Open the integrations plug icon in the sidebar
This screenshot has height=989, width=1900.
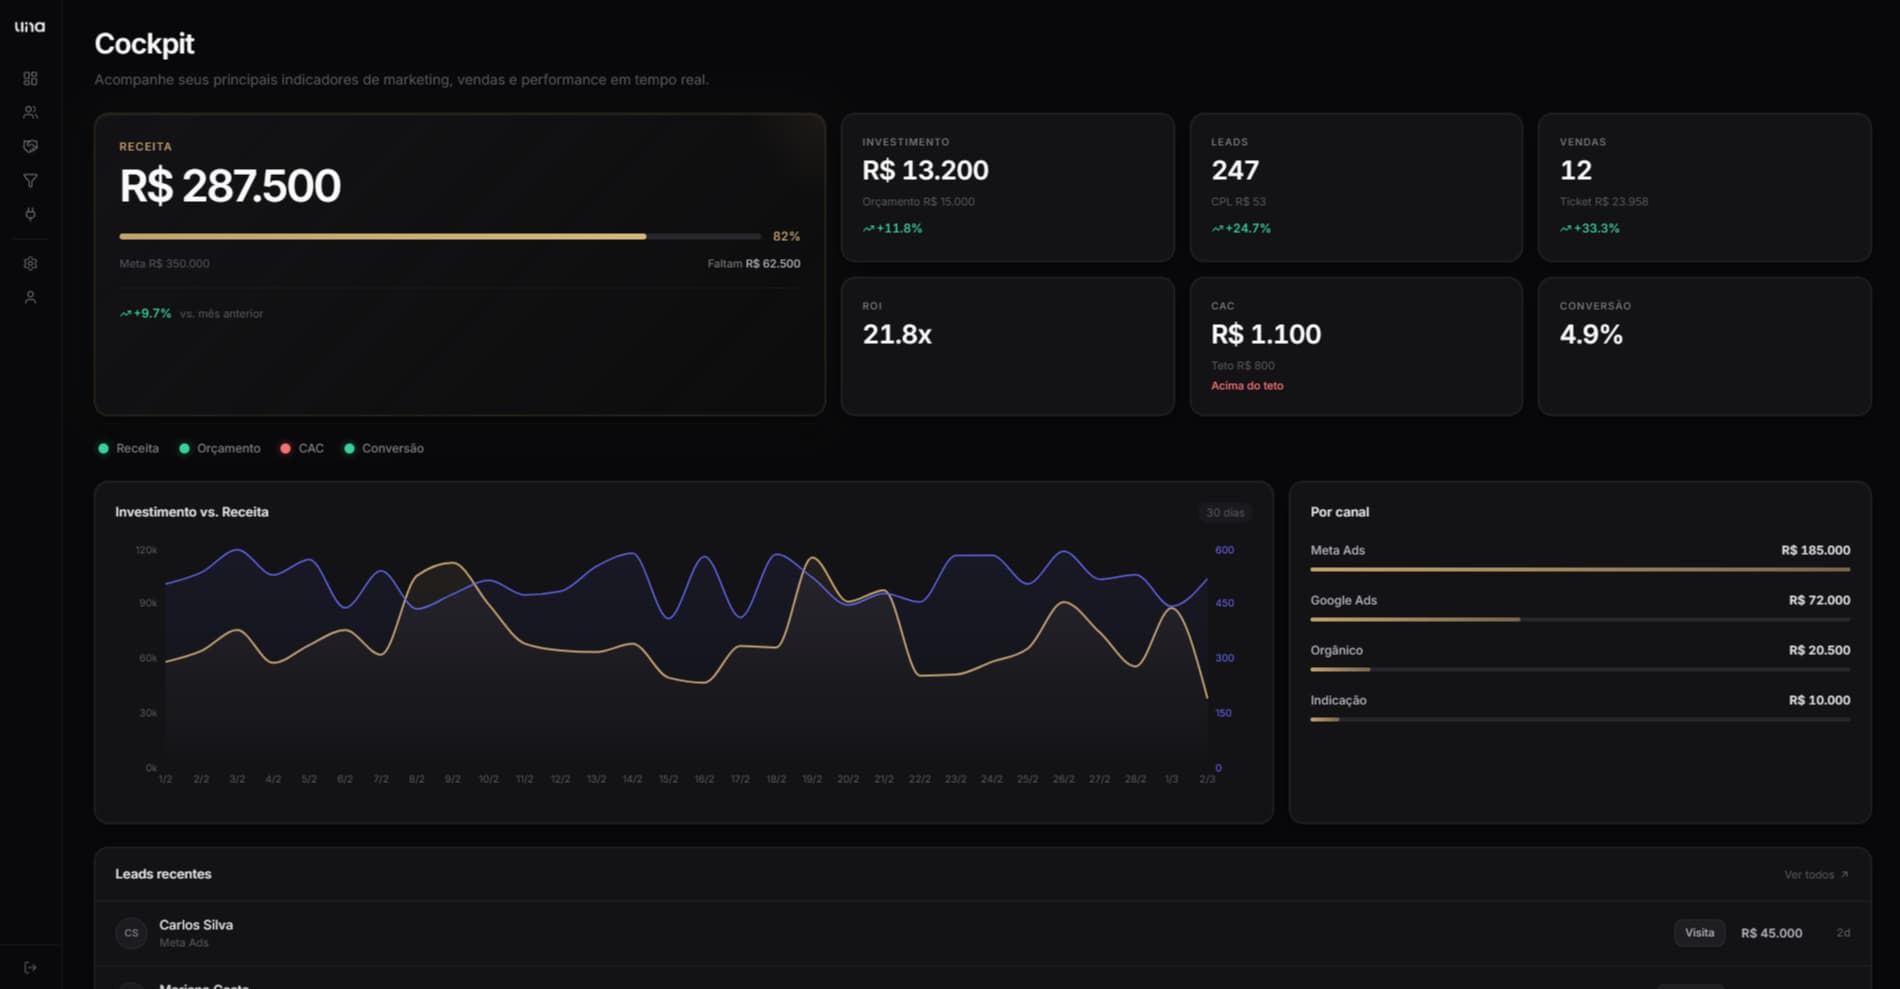pyautogui.click(x=30, y=214)
